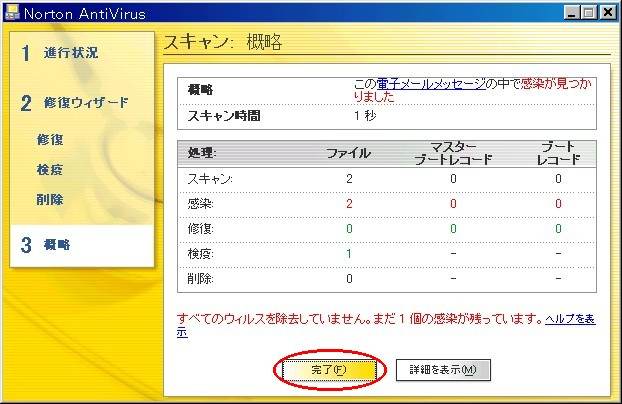This screenshot has height=404, width=622.
Task: Select the 削除 sub-step in sidebar
Action: [50, 200]
